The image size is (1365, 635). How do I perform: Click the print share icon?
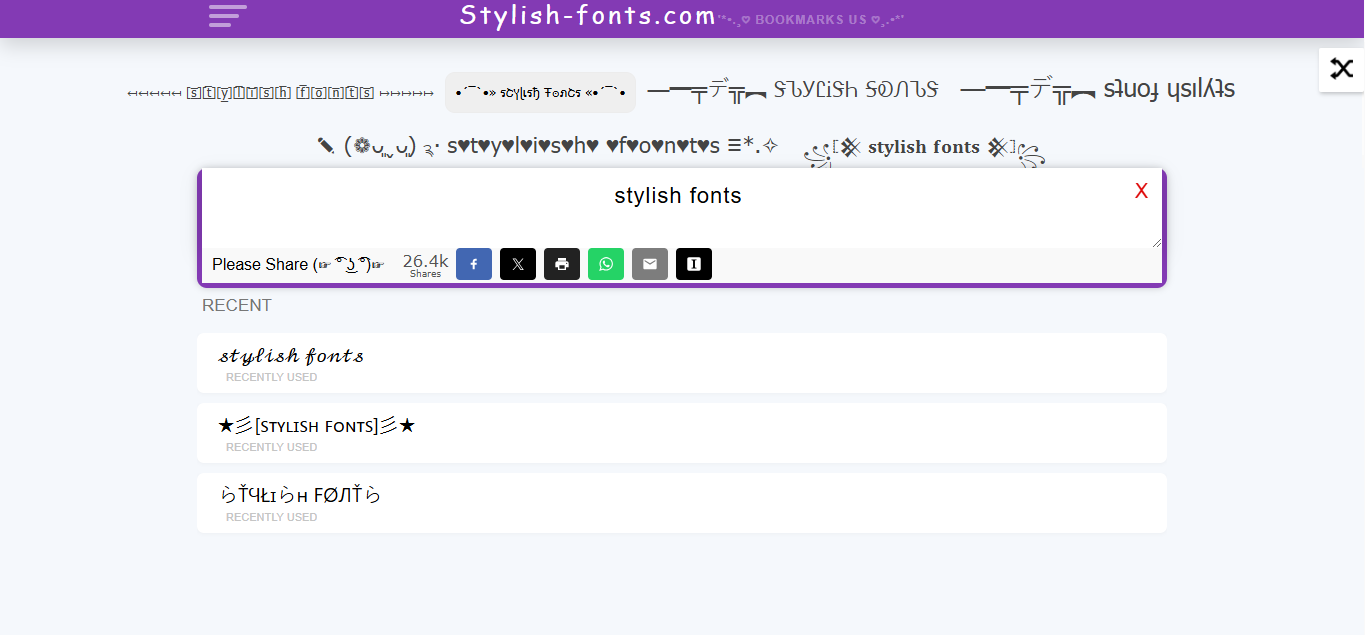tap(562, 264)
